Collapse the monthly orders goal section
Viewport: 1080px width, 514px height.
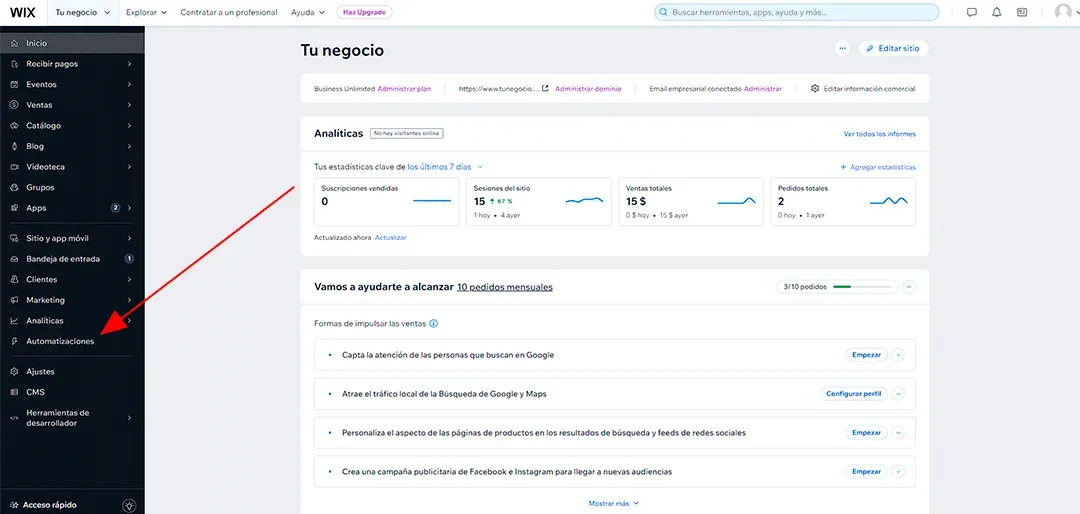coord(908,287)
